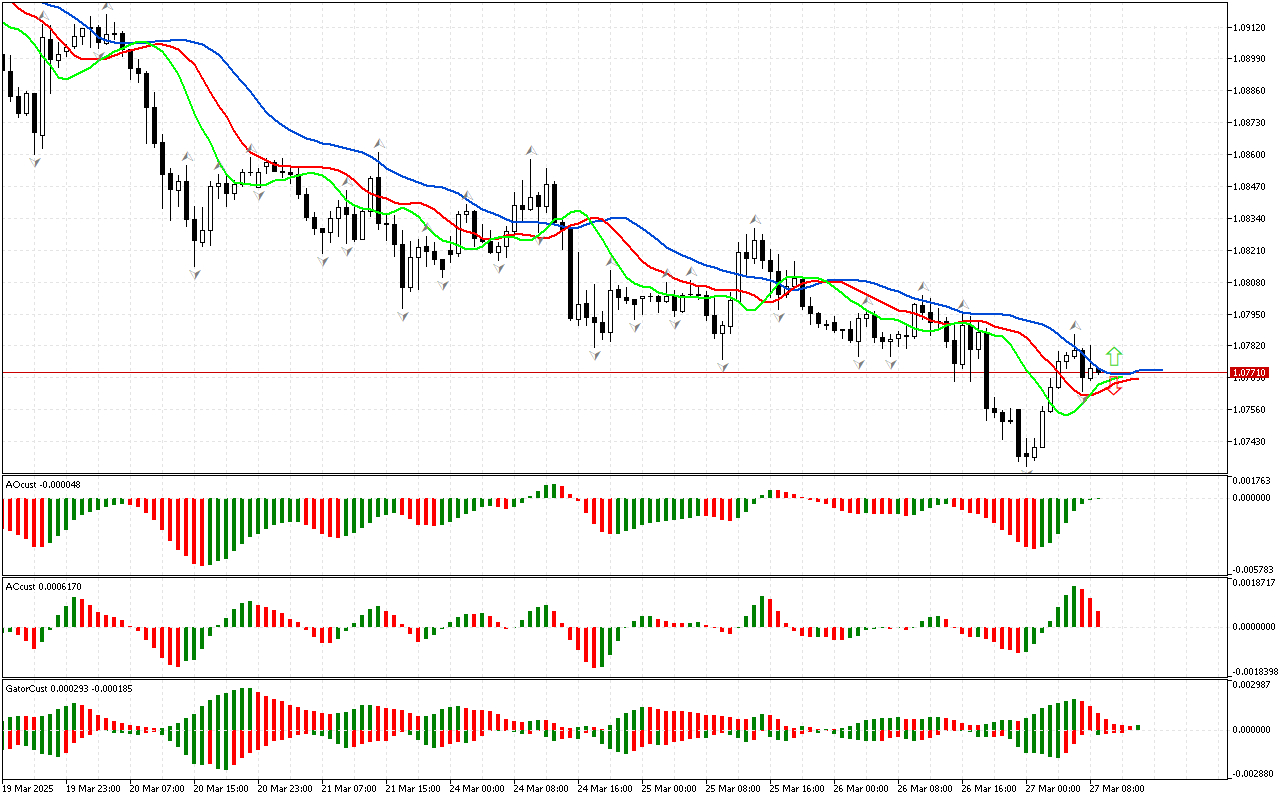Choose the 24 Mar 00:00 time label

pos(478,788)
